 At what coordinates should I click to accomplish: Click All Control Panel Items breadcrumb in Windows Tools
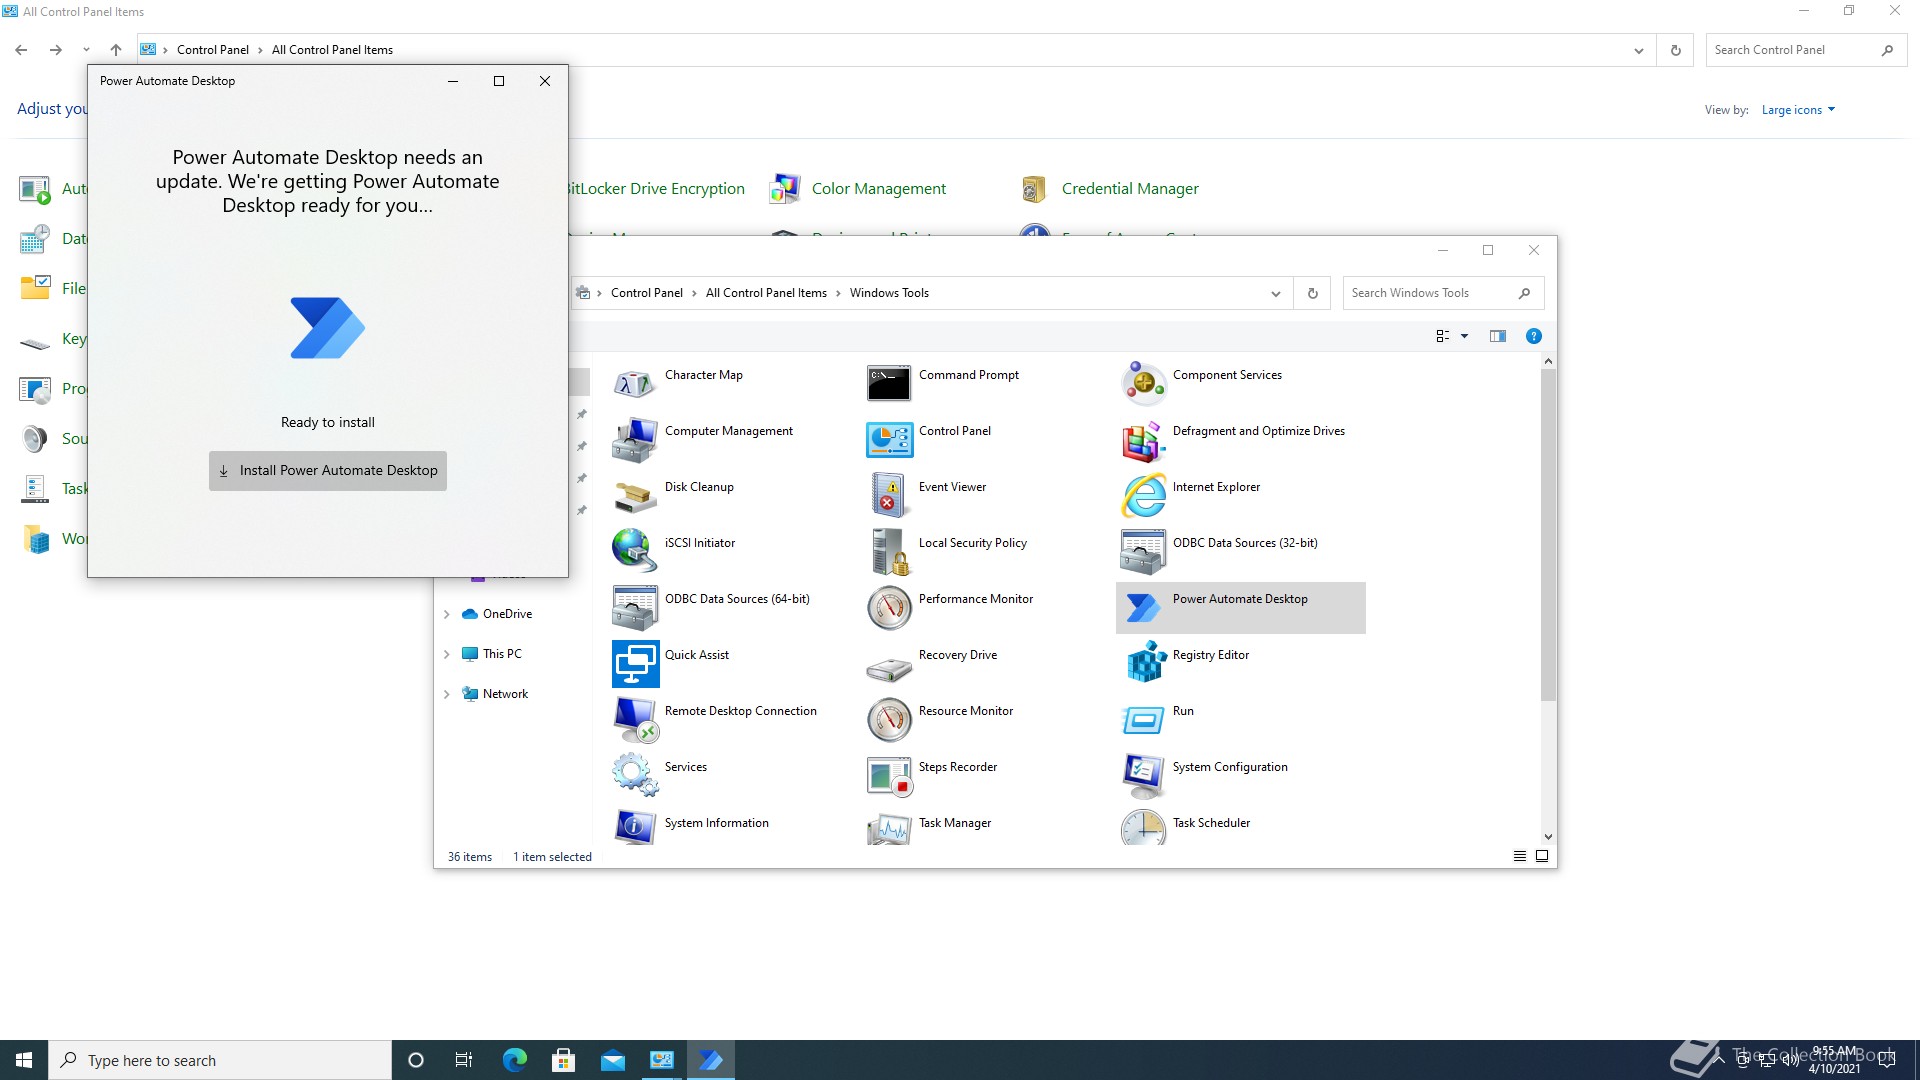[x=766, y=293]
